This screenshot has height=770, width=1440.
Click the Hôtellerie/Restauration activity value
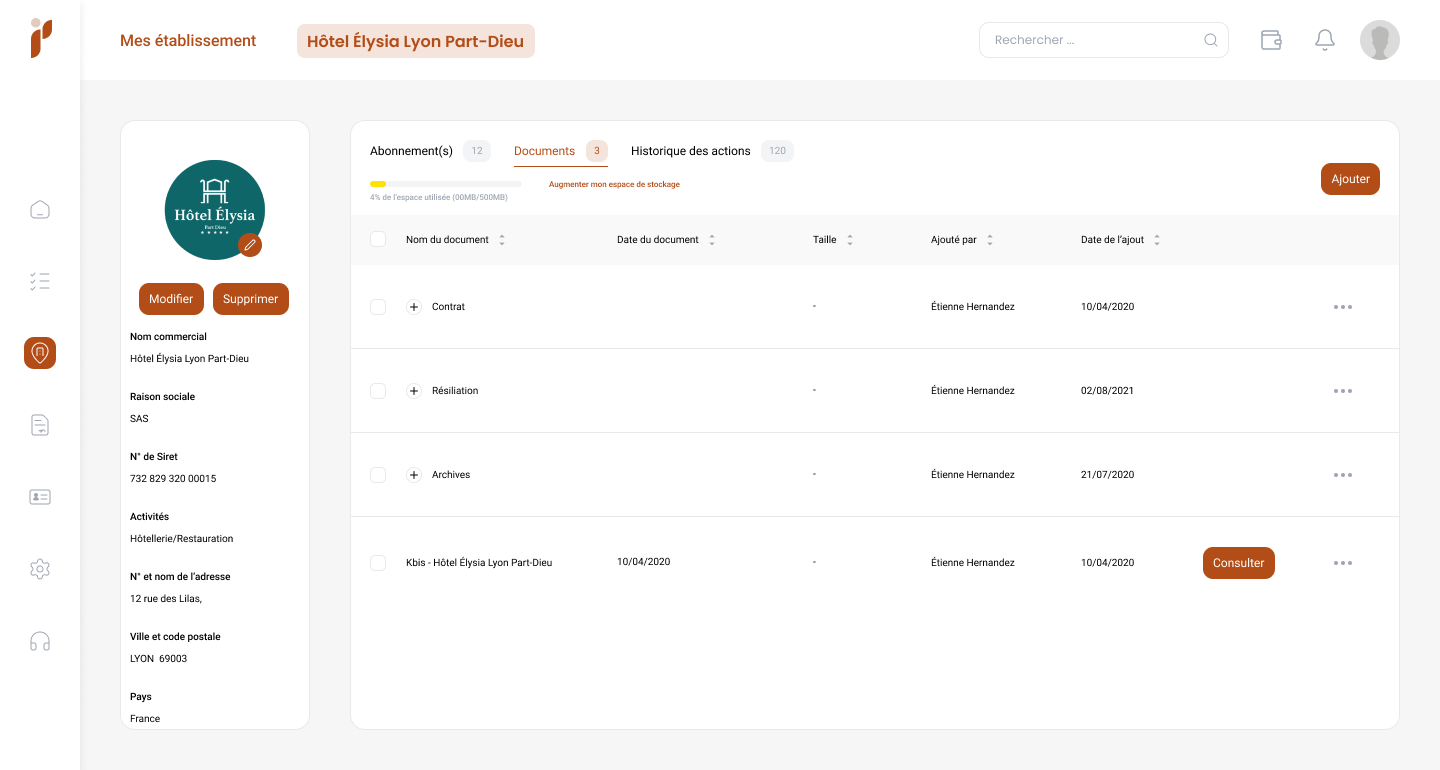(x=182, y=539)
